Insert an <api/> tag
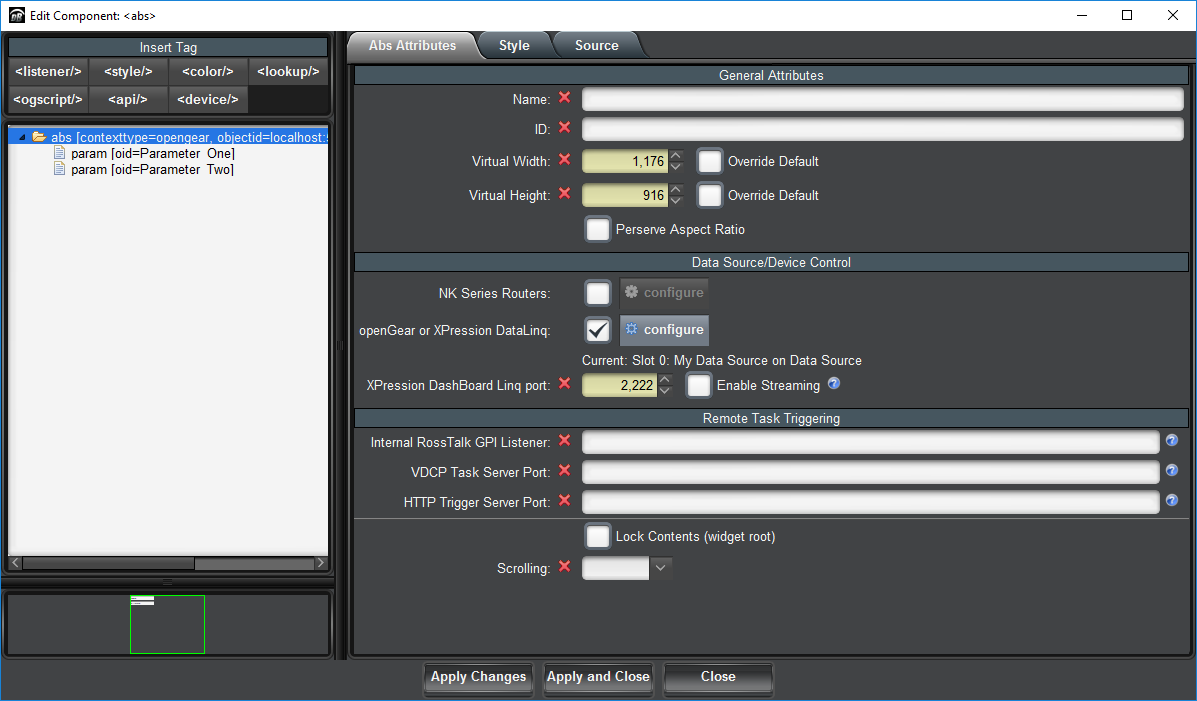The height and width of the screenshot is (701, 1197). (128, 99)
